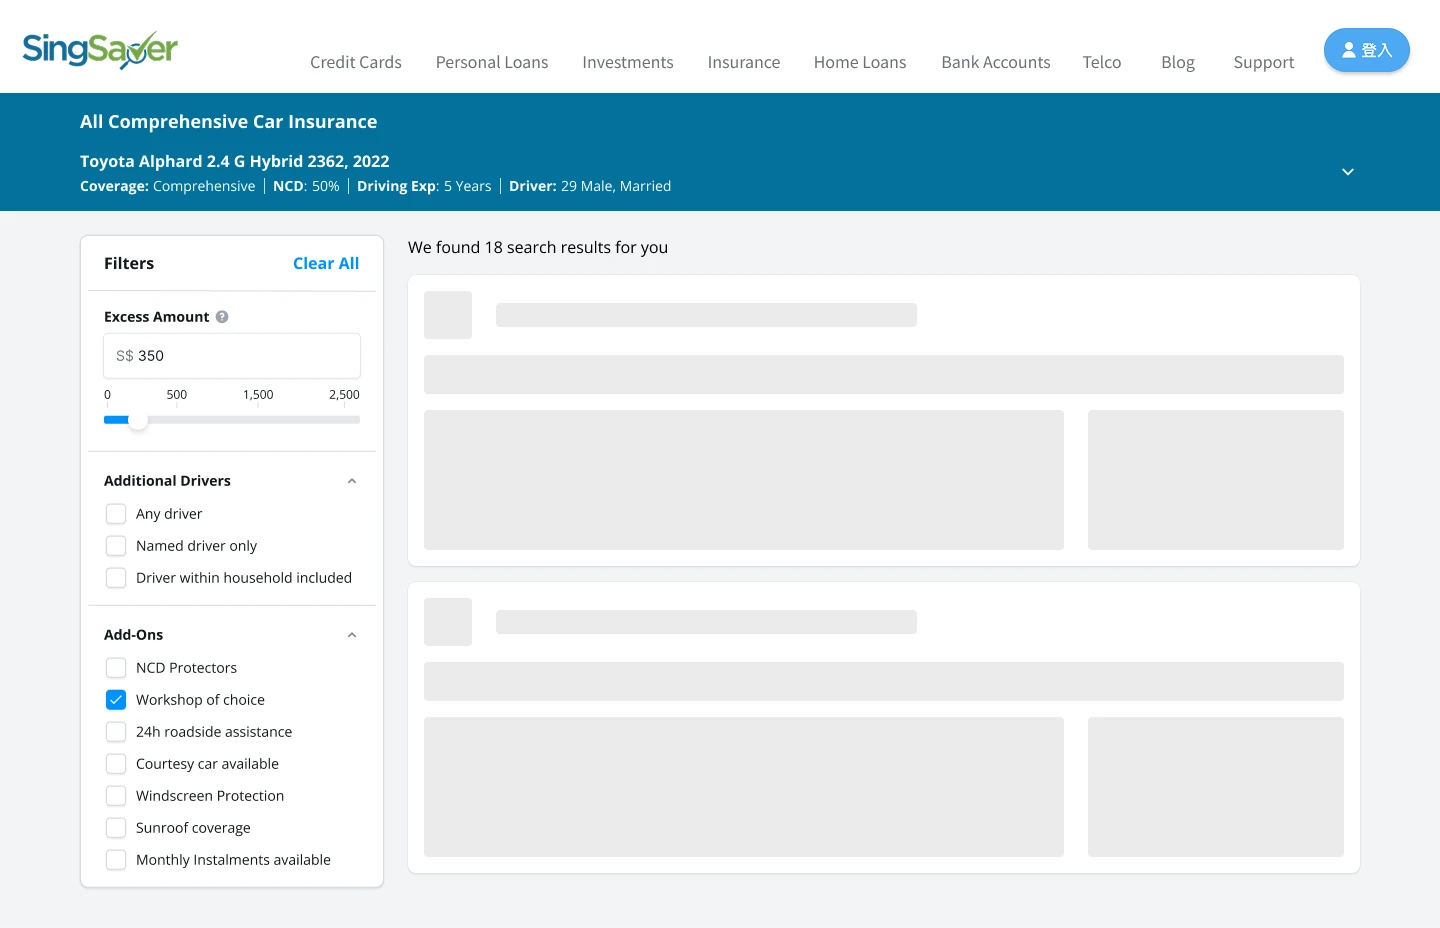Open the Insurance menu
The width and height of the screenshot is (1440, 928).
click(744, 62)
